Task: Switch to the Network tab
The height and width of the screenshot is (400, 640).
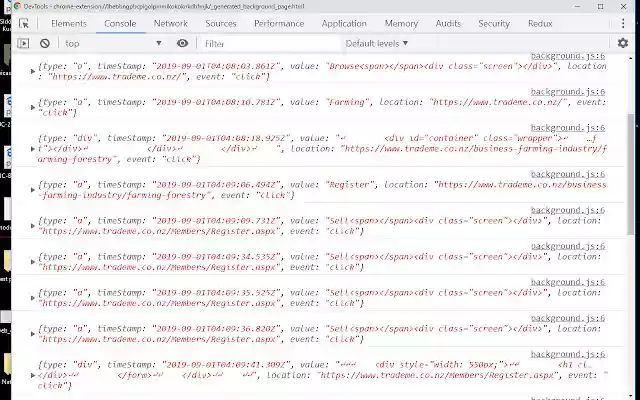Action: 171,24
